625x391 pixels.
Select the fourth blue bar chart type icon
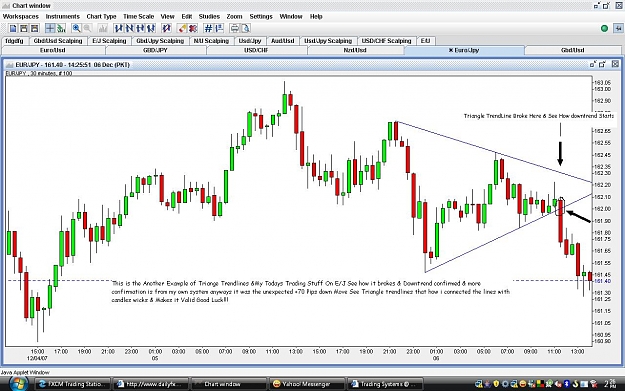pos(151,28)
